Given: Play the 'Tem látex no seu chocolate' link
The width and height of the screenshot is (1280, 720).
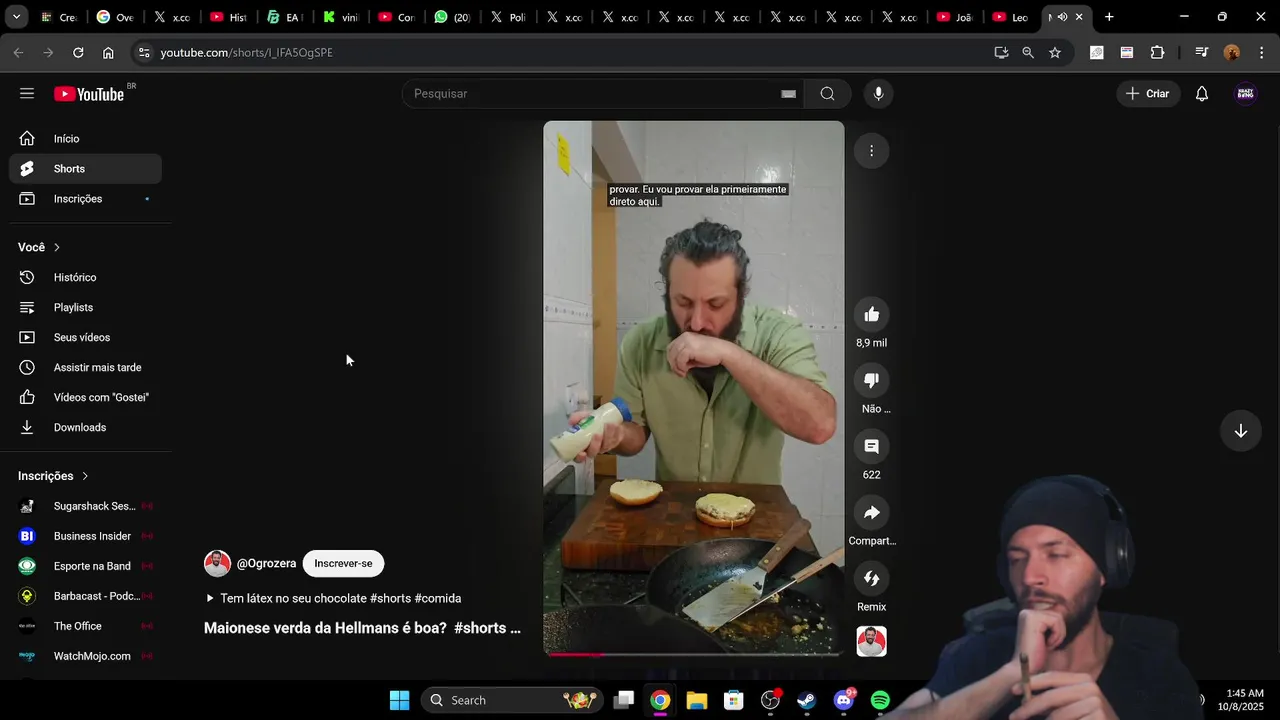Looking at the screenshot, I should click(x=333, y=598).
